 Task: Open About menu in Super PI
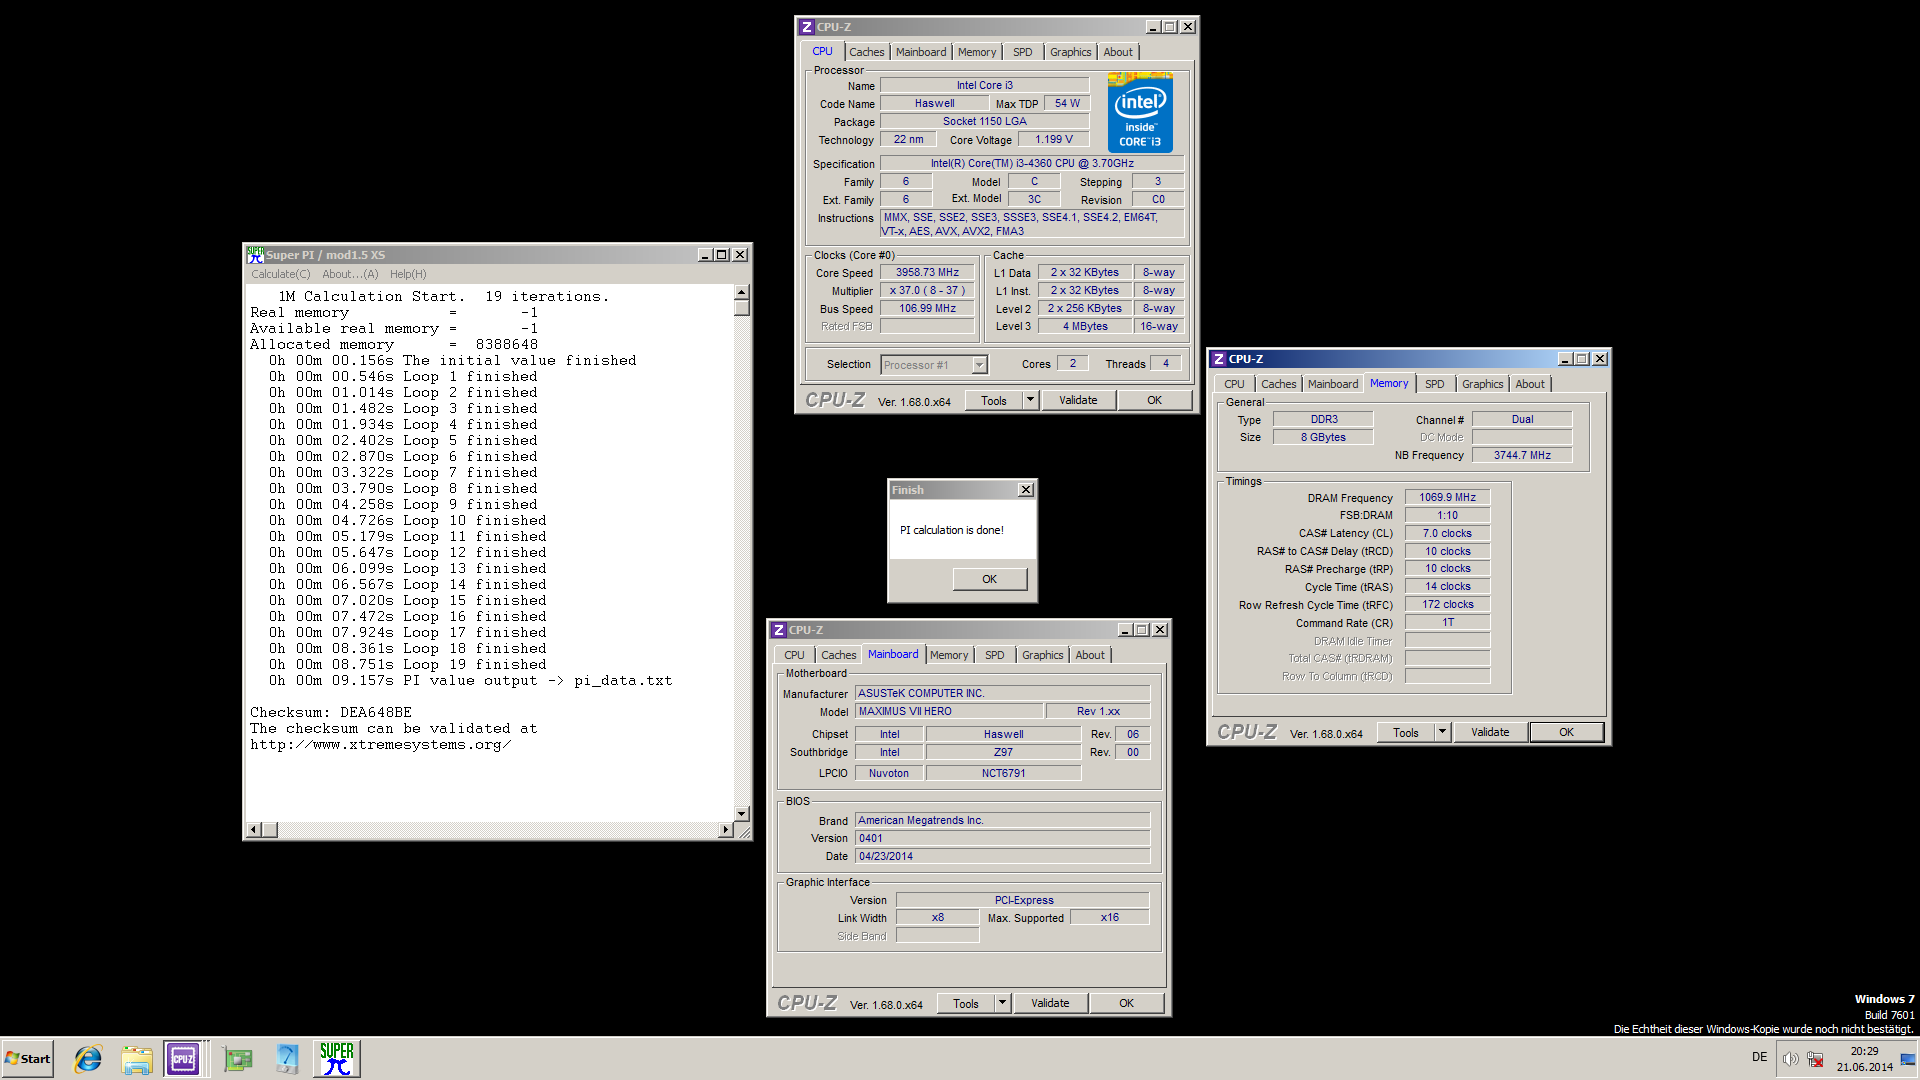tap(350, 274)
